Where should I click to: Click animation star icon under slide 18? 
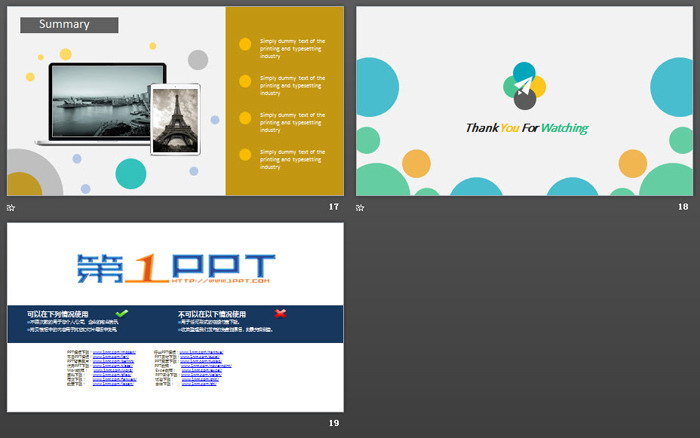pos(360,207)
